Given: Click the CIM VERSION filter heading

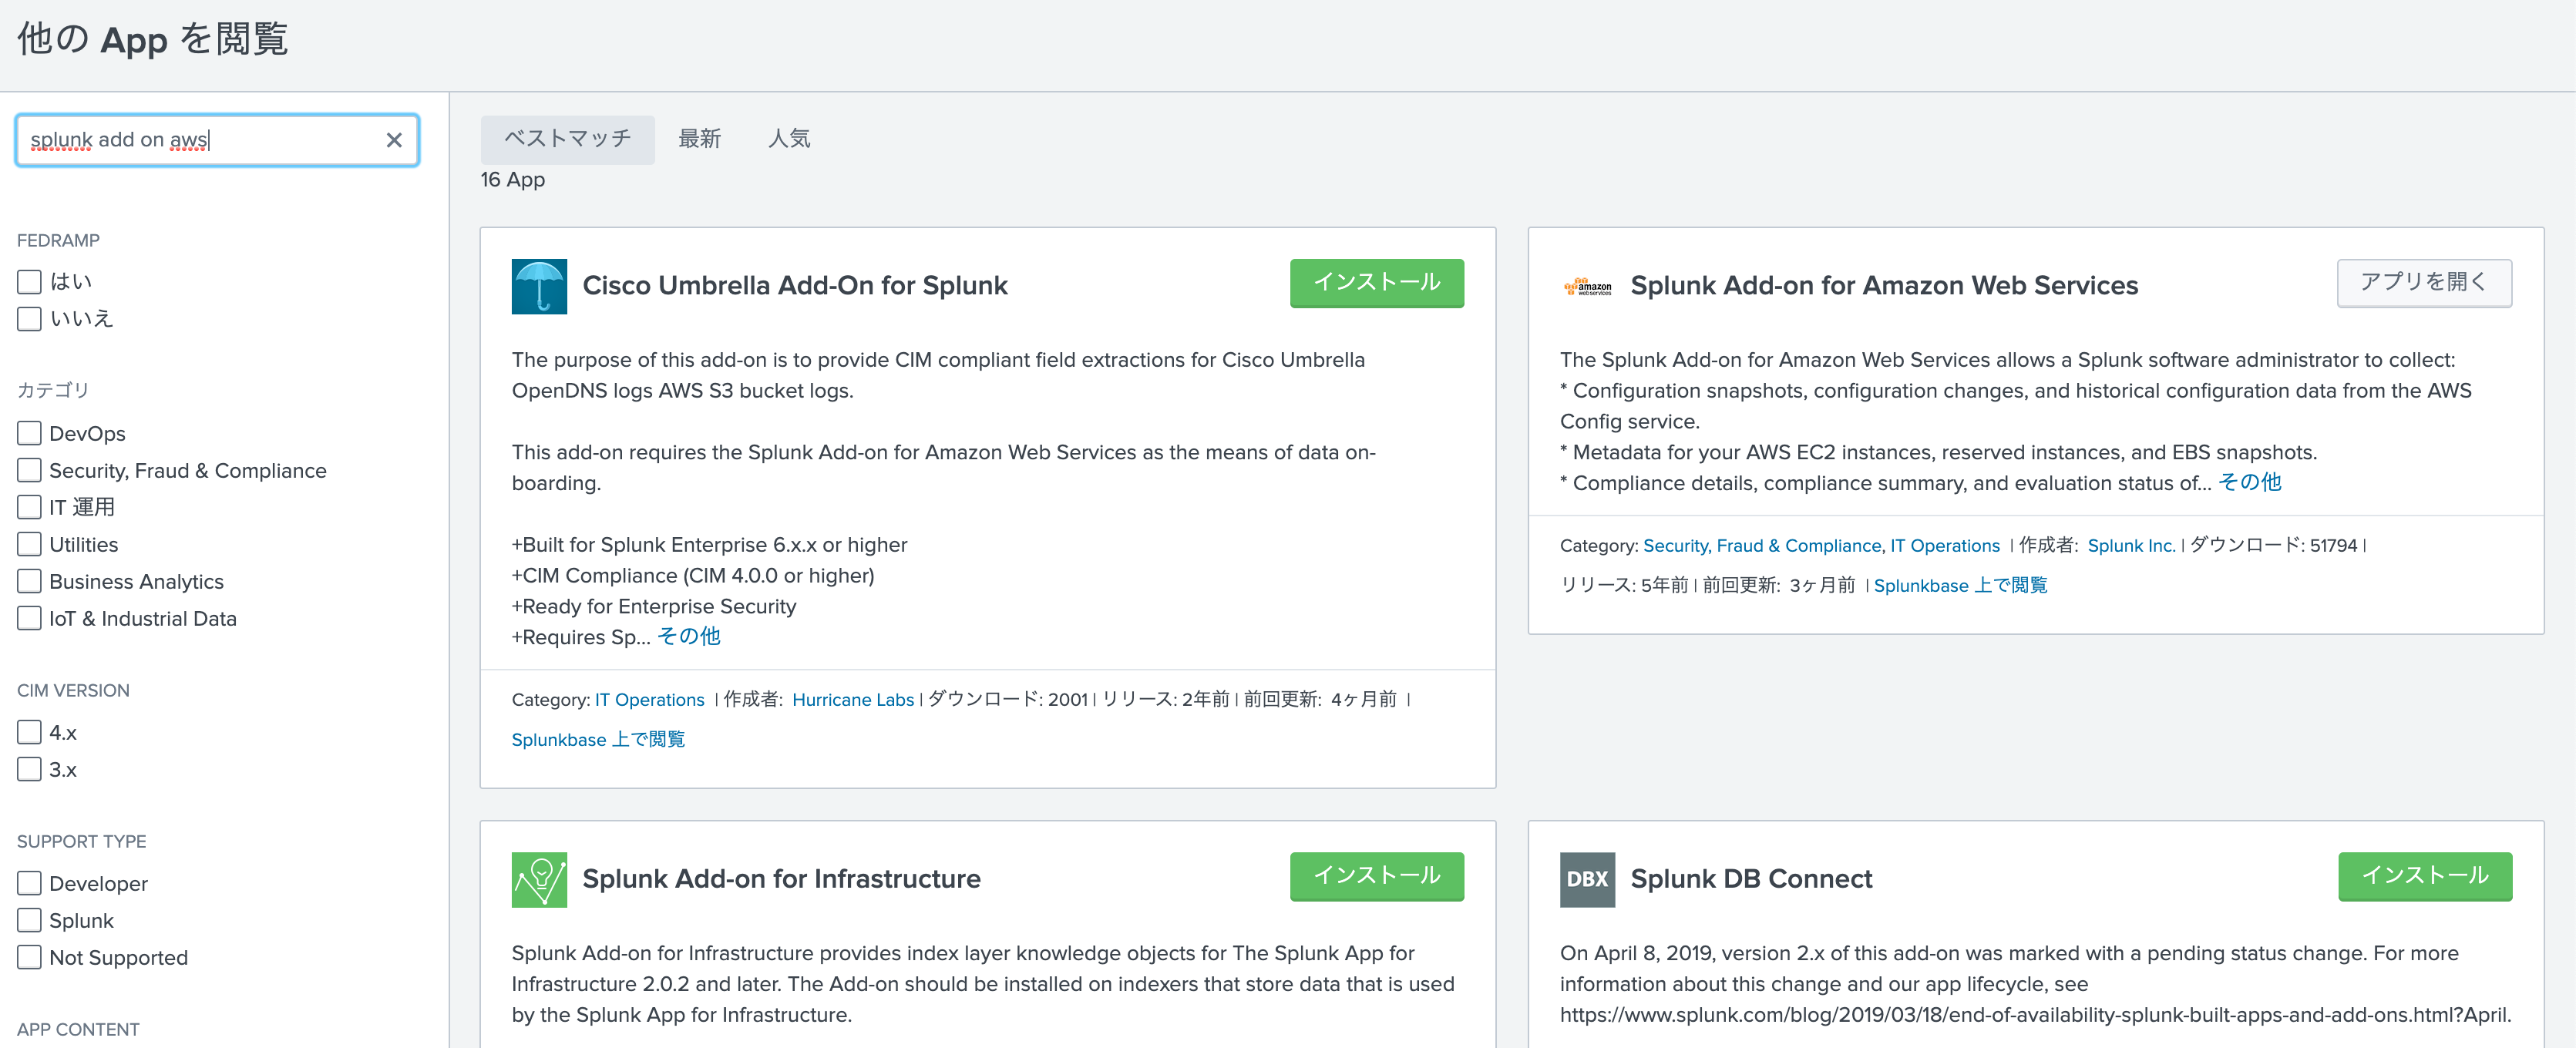Looking at the screenshot, I should [73, 691].
